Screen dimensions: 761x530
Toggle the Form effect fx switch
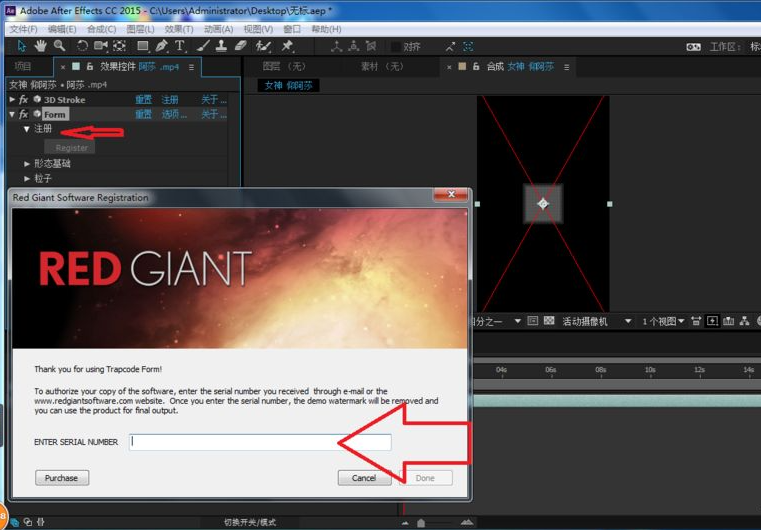point(23,115)
